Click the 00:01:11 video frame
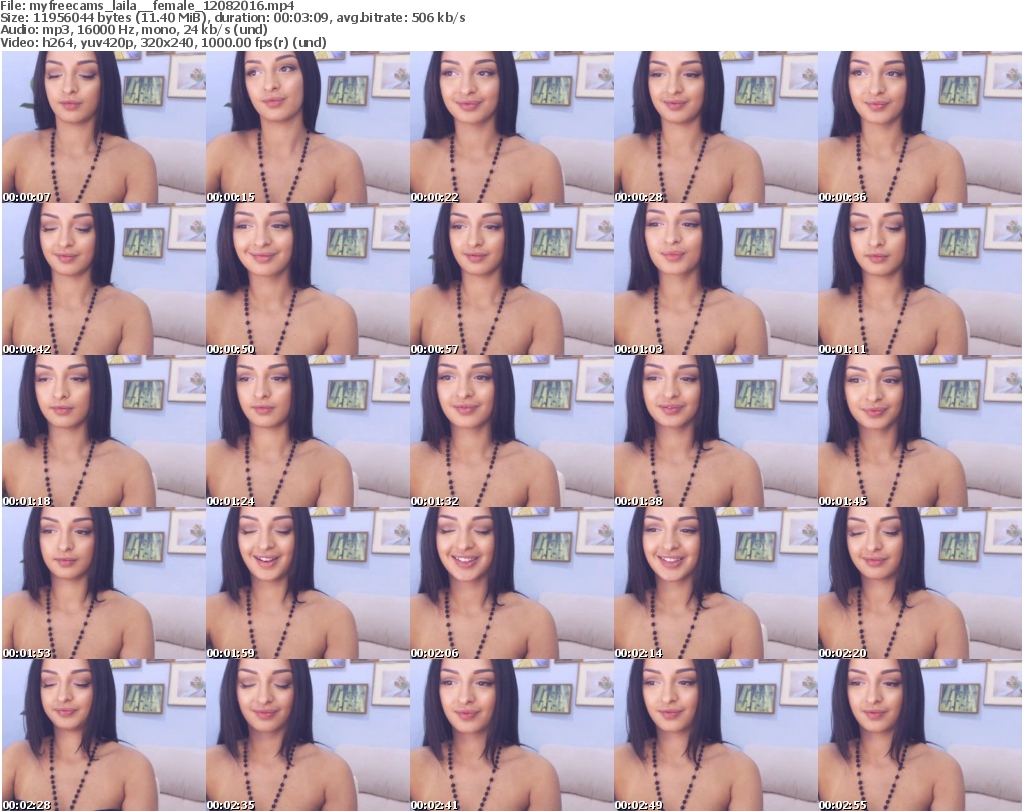The height and width of the screenshot is (811, 1024). coord(920,279)
